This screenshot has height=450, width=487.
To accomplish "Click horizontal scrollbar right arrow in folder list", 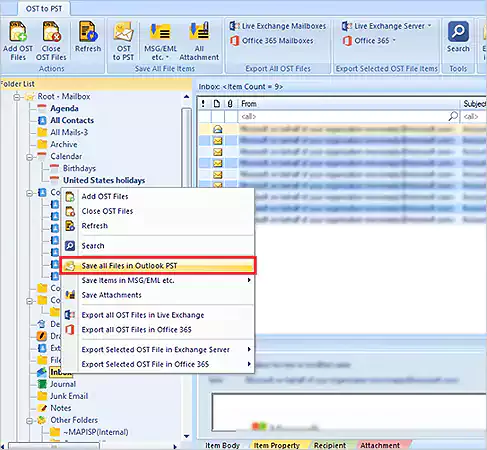I will [175, 446].
